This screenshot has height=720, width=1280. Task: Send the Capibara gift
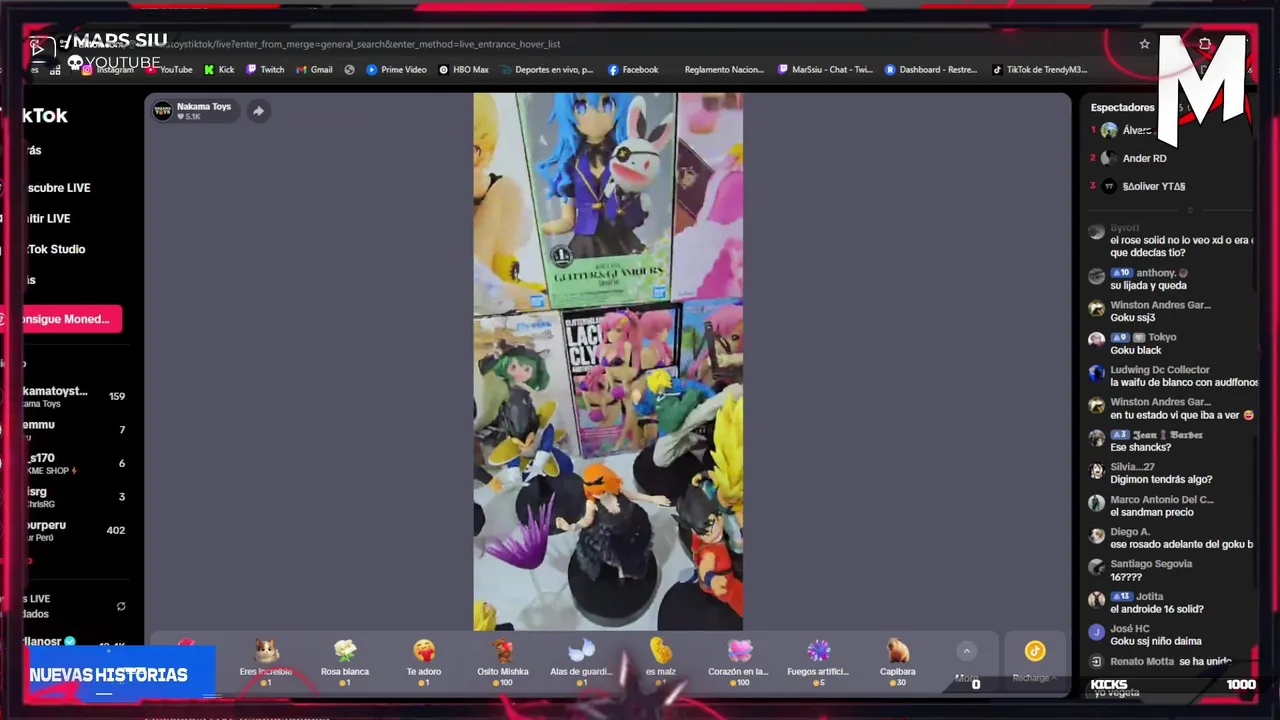[x=897, y=662]
